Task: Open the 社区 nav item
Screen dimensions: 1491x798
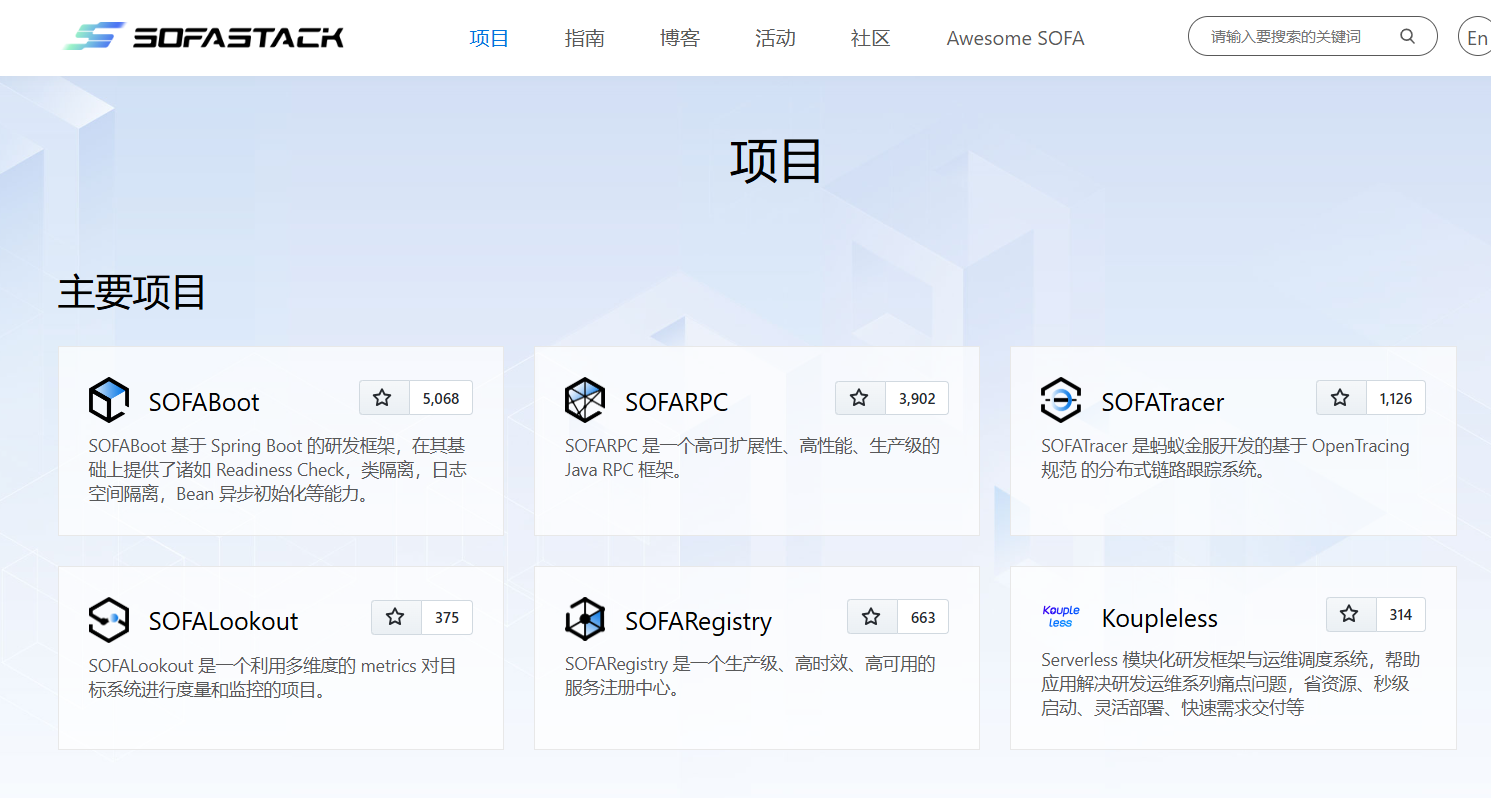Action: pos(871,38)
